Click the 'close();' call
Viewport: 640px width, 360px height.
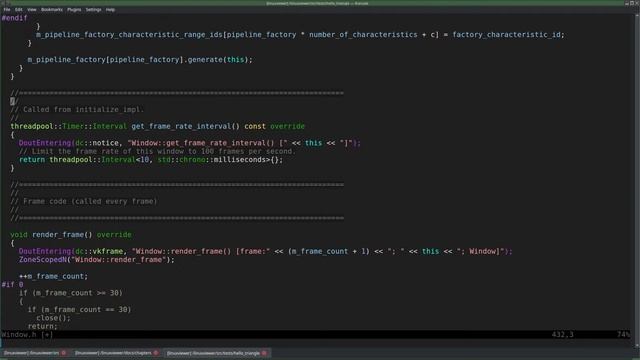tap(53, 318)
